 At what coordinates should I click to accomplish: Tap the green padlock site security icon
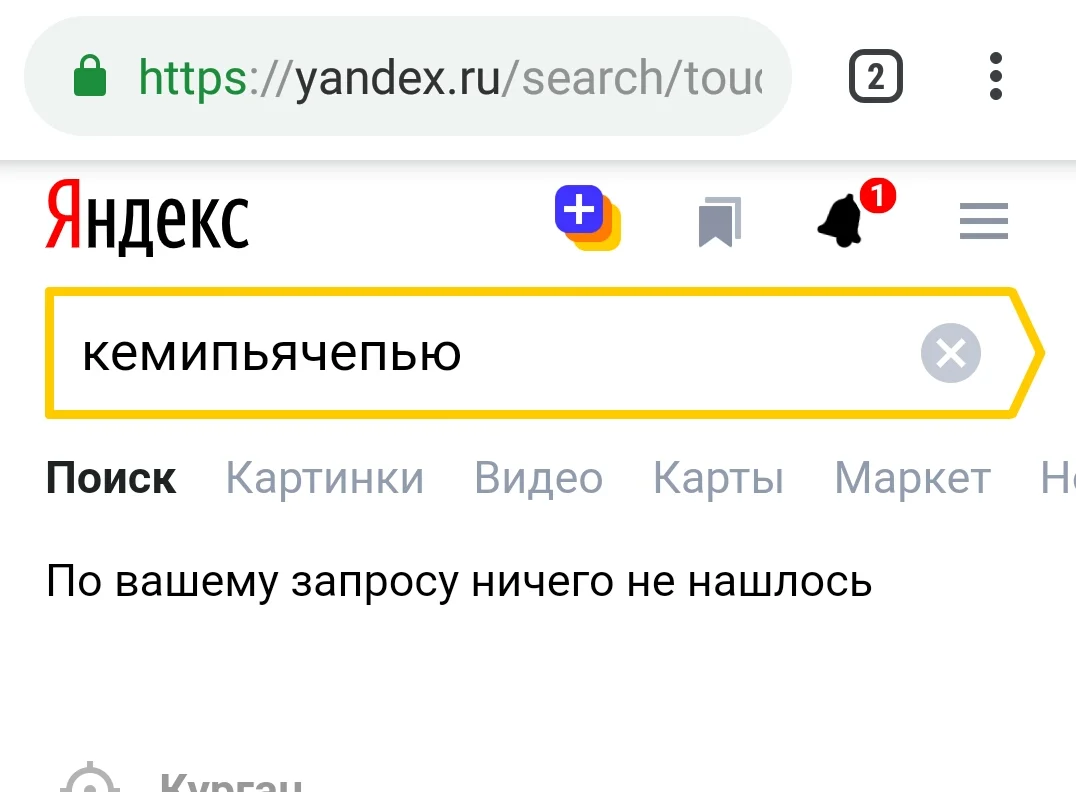[91, 76]
